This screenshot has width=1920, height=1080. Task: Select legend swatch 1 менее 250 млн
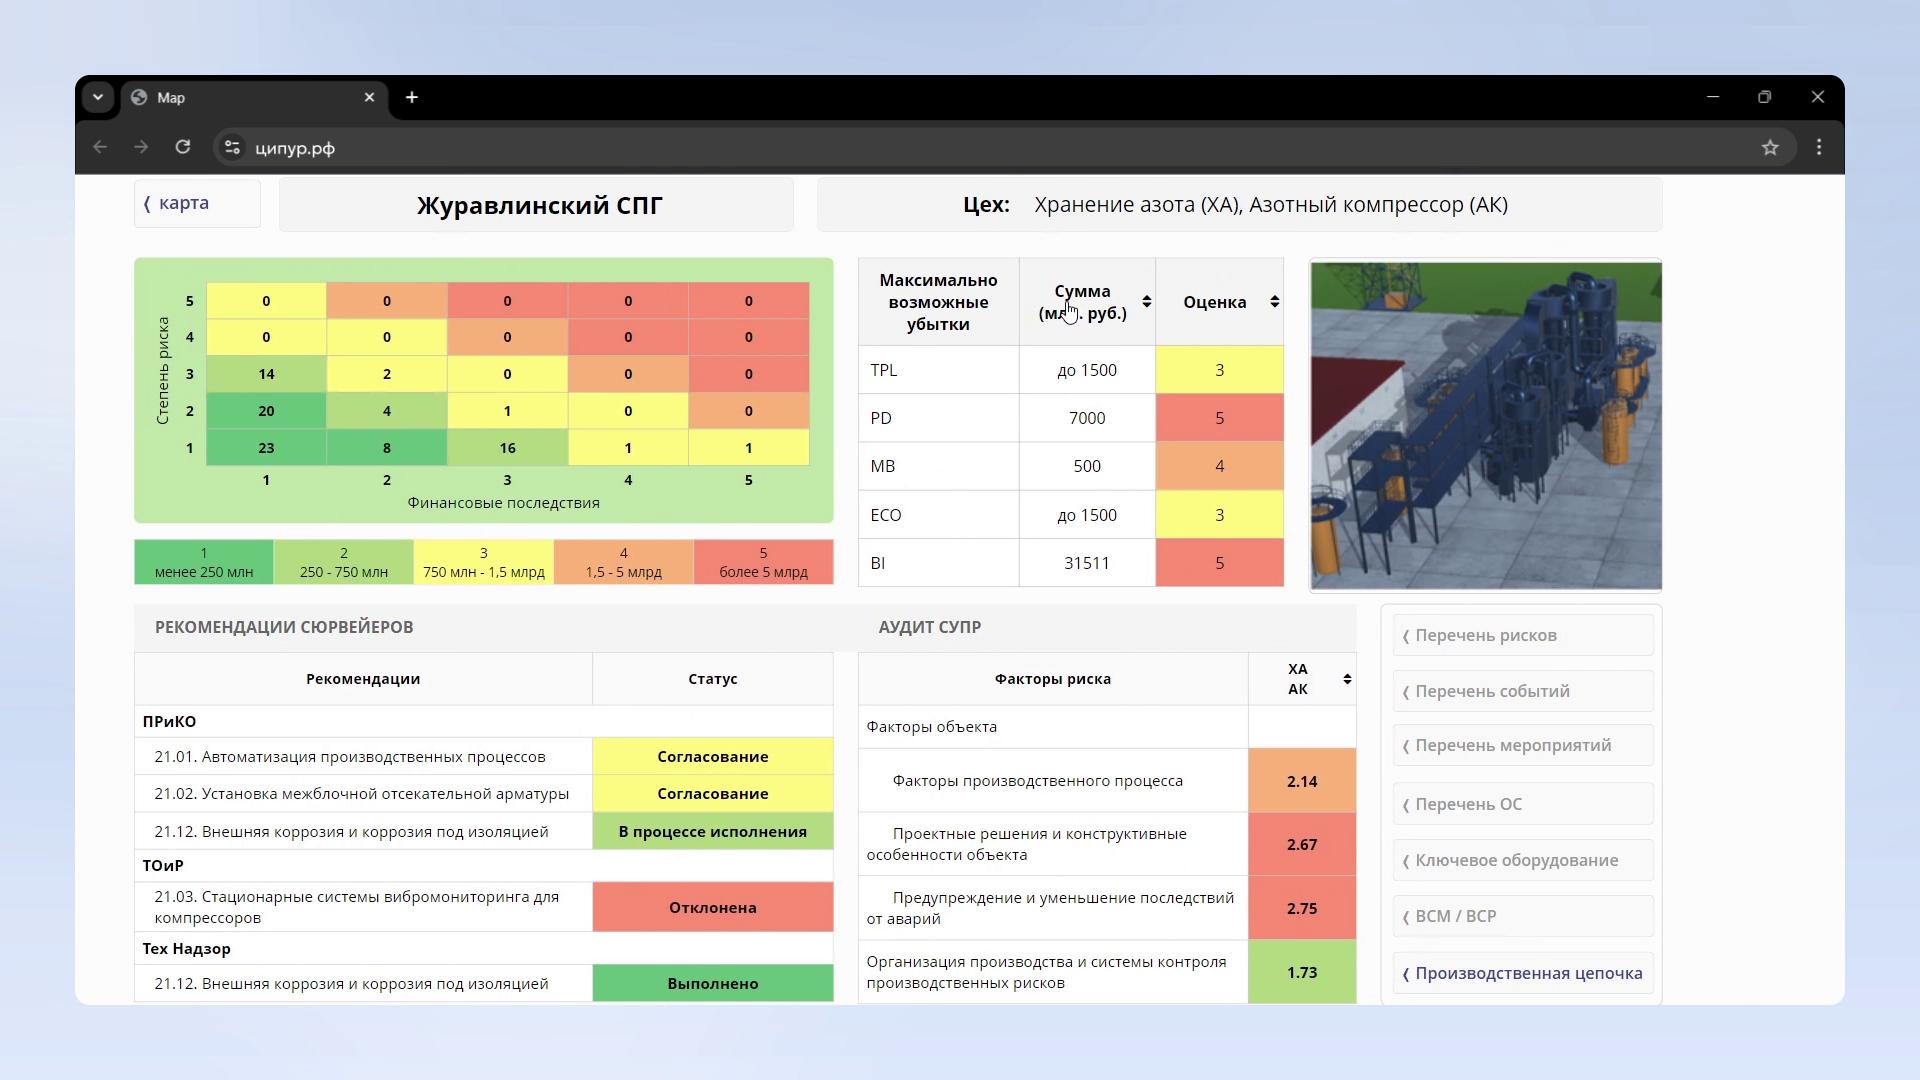pos(204,562)
